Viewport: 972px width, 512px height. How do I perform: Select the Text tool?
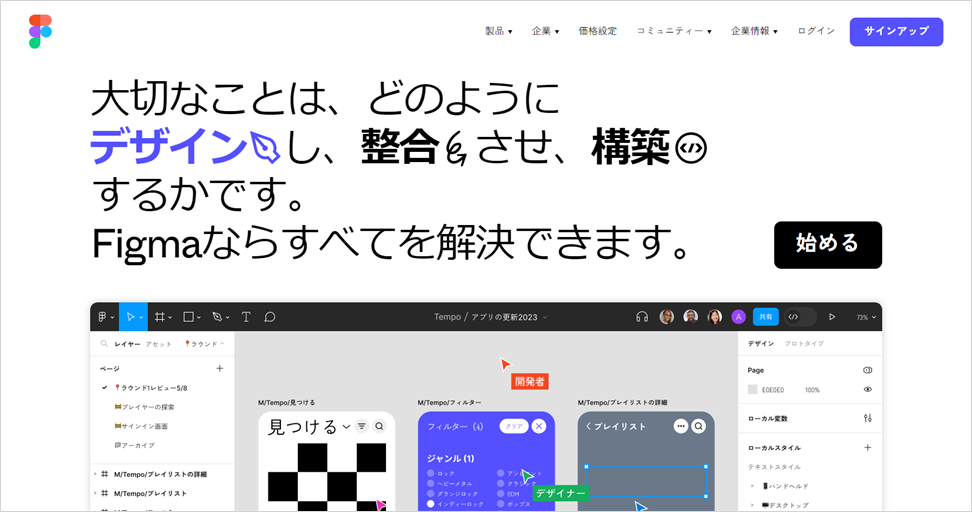click(x=246, y=317)
